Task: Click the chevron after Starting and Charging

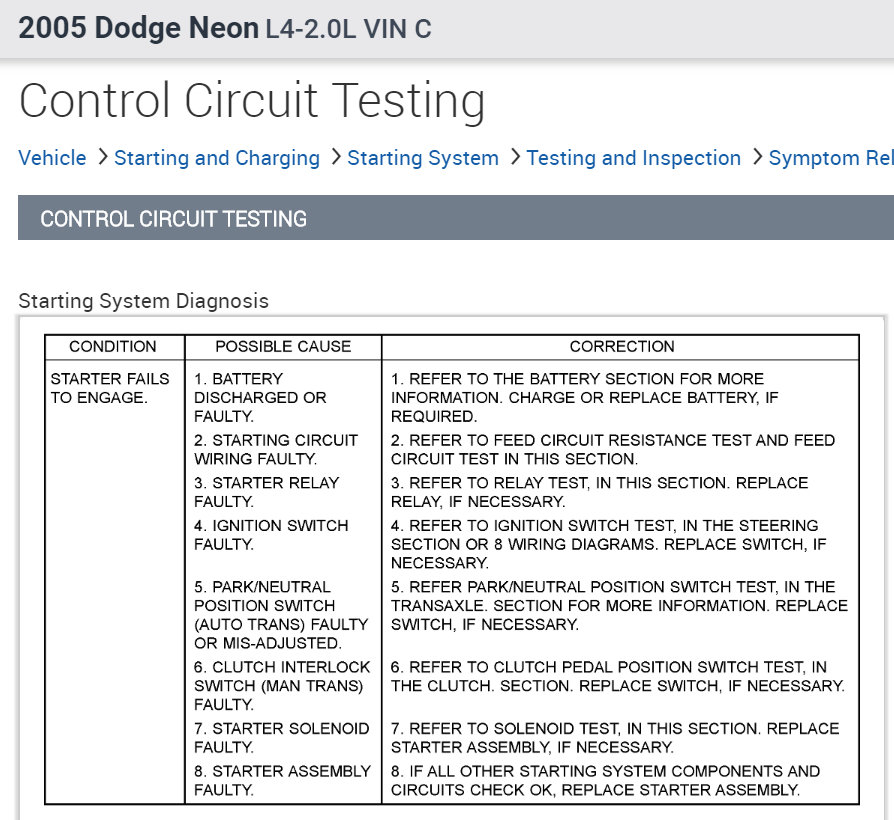Action: tap(335, 158)
